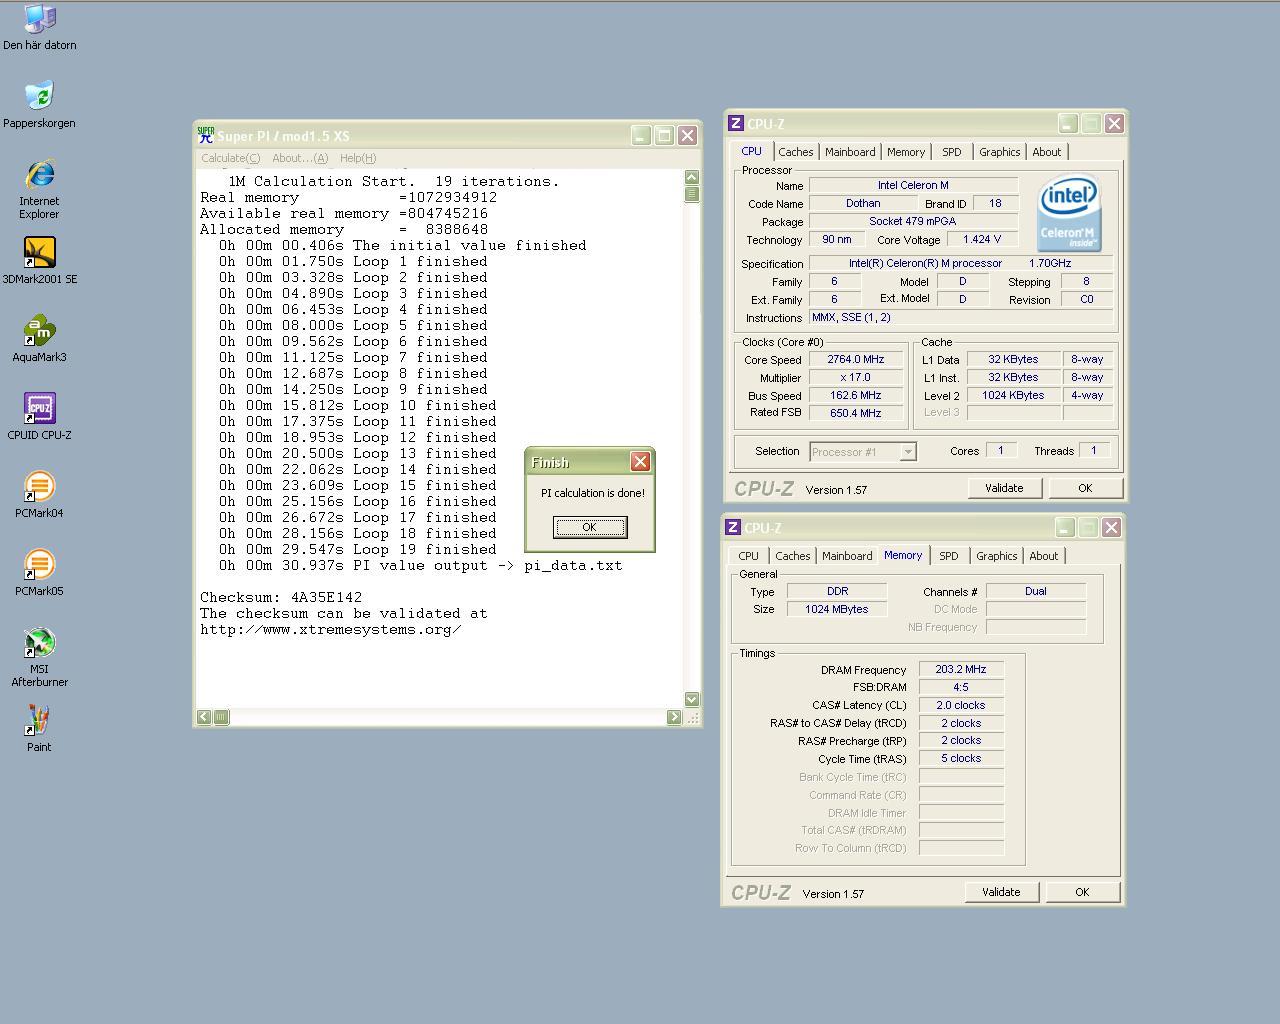
Task: Click Loop 19 finished line
Action: coord(358,550)
